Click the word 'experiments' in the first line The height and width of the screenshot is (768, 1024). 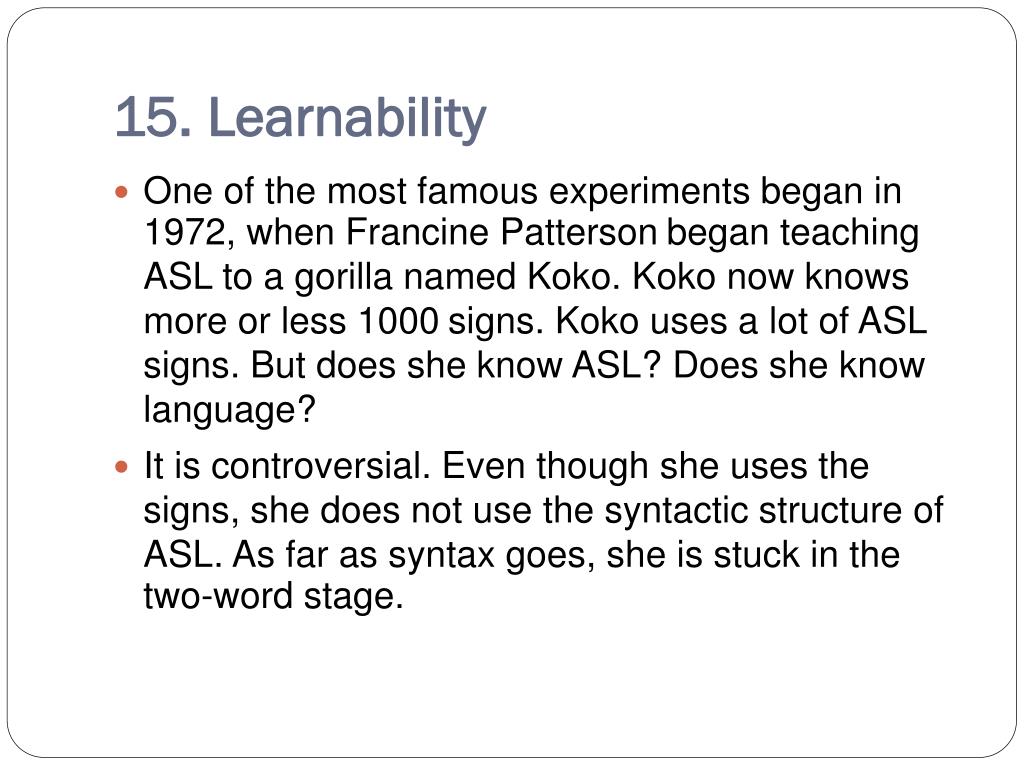click(x=649, y=193)
